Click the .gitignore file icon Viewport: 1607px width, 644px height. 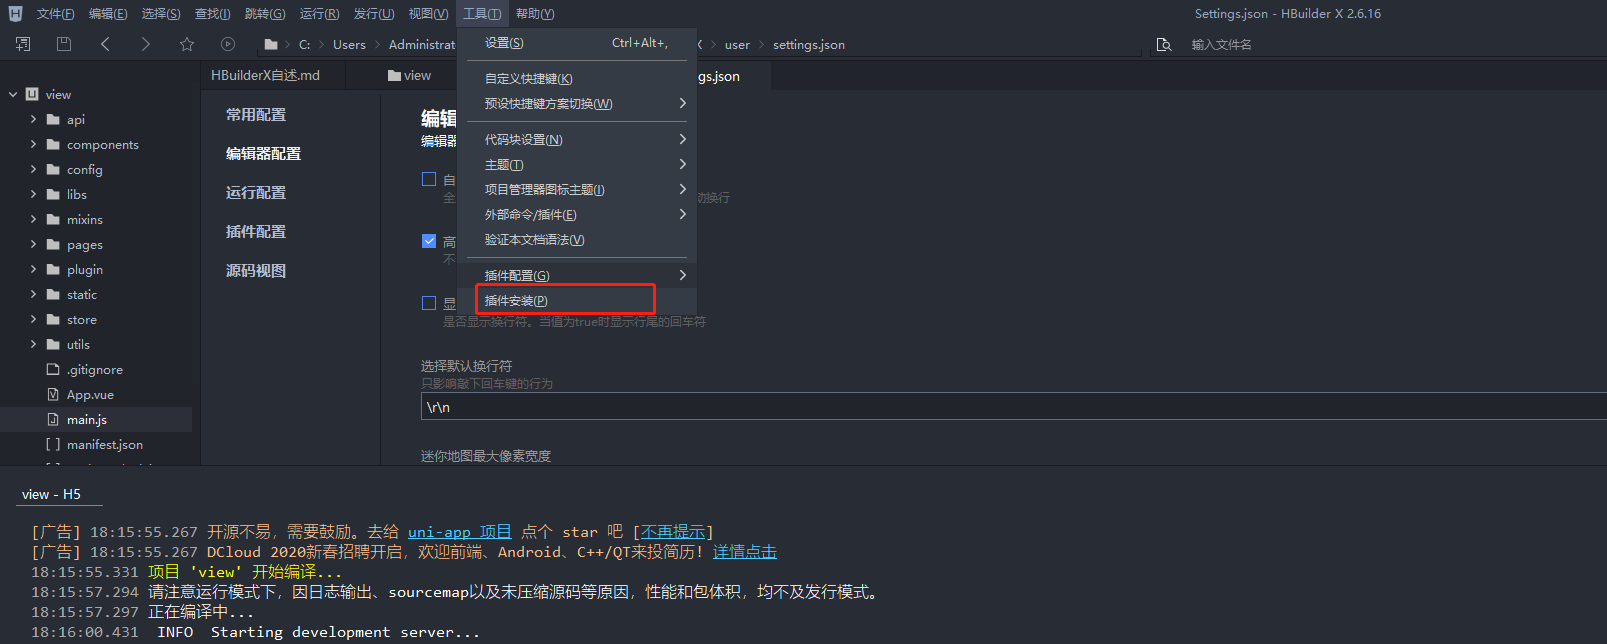pos(54,369)
